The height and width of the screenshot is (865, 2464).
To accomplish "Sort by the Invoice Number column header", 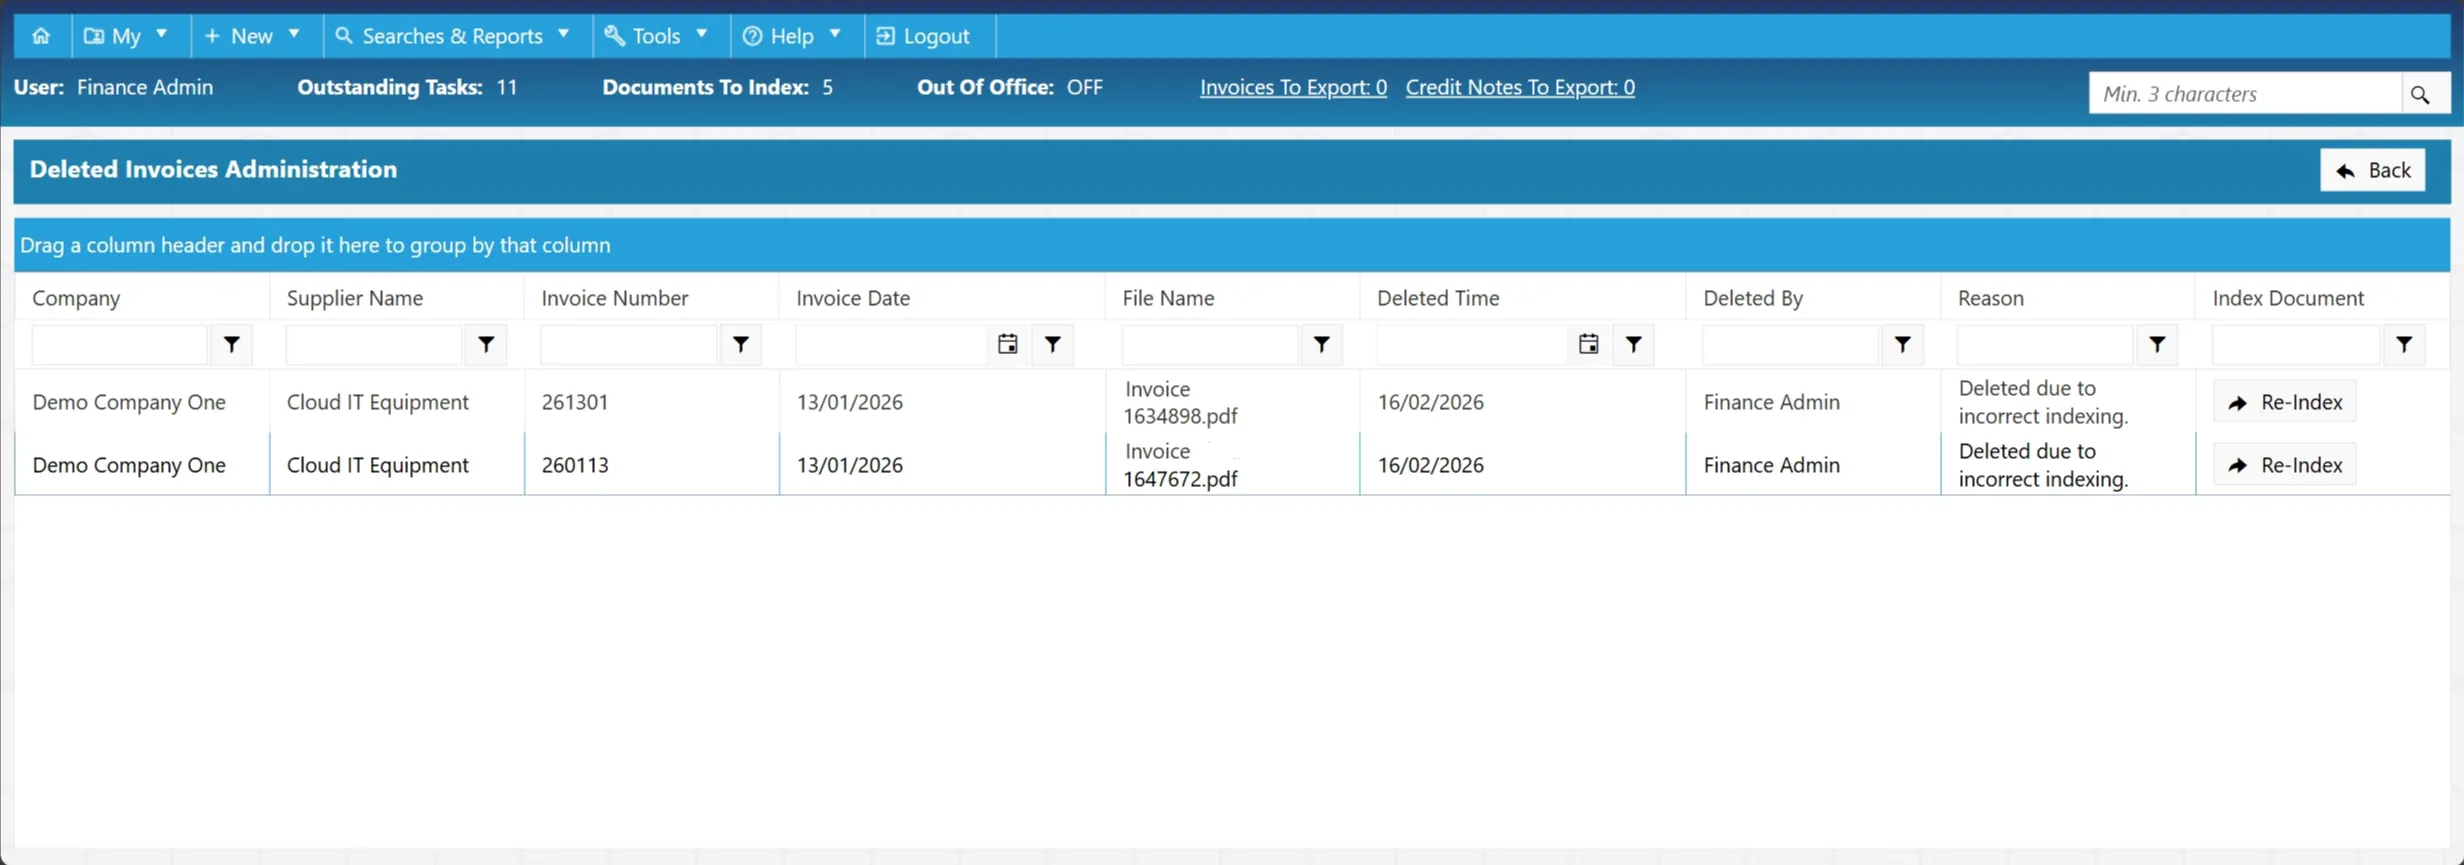I will [x=615, y=298].
